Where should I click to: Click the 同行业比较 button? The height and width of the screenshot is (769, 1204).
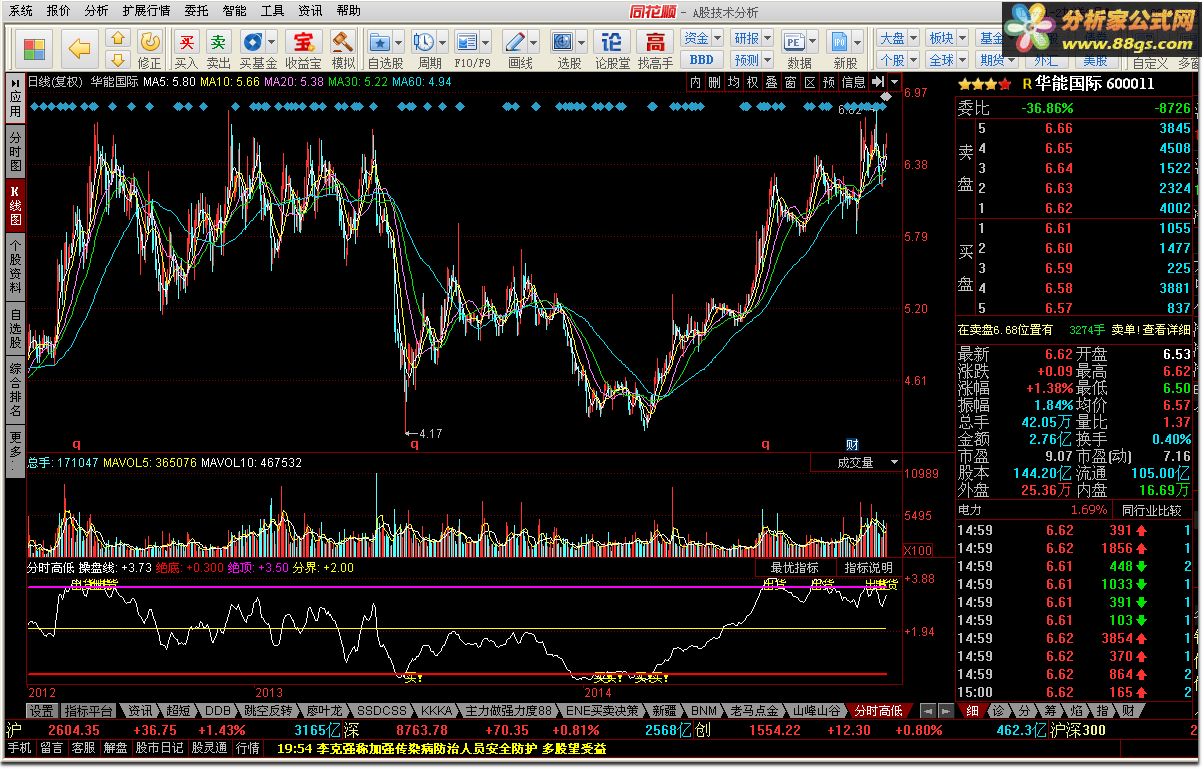(1151, 510)
